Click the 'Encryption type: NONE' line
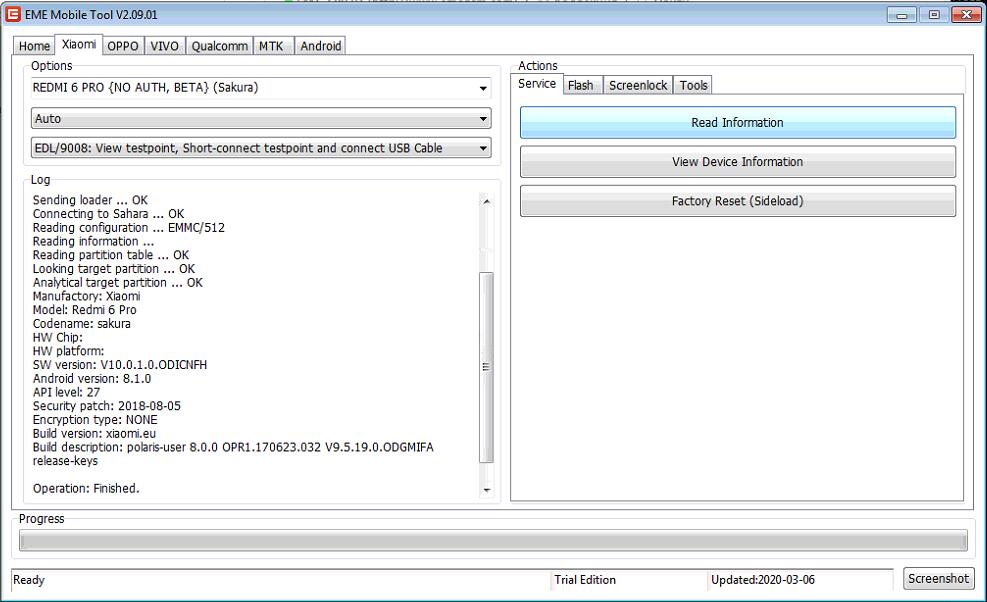 click(95, 420)
